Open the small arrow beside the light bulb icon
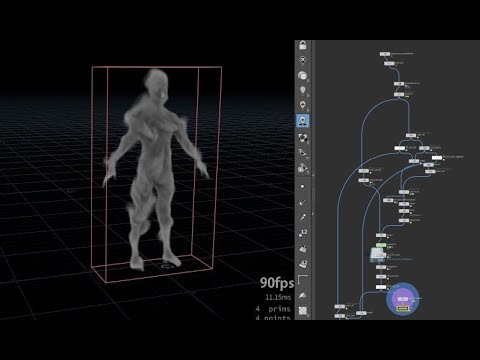 (308, 95)
